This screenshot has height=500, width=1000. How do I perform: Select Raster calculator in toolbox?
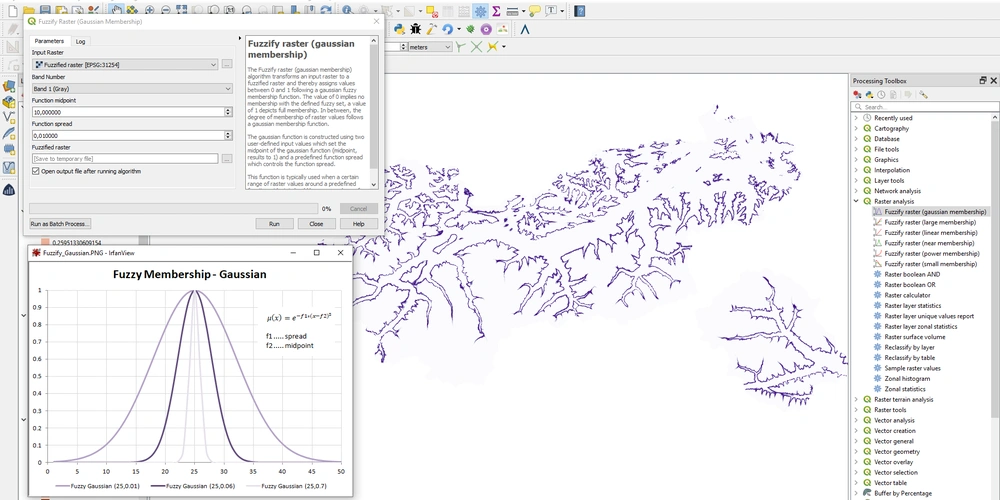[907, 295]
